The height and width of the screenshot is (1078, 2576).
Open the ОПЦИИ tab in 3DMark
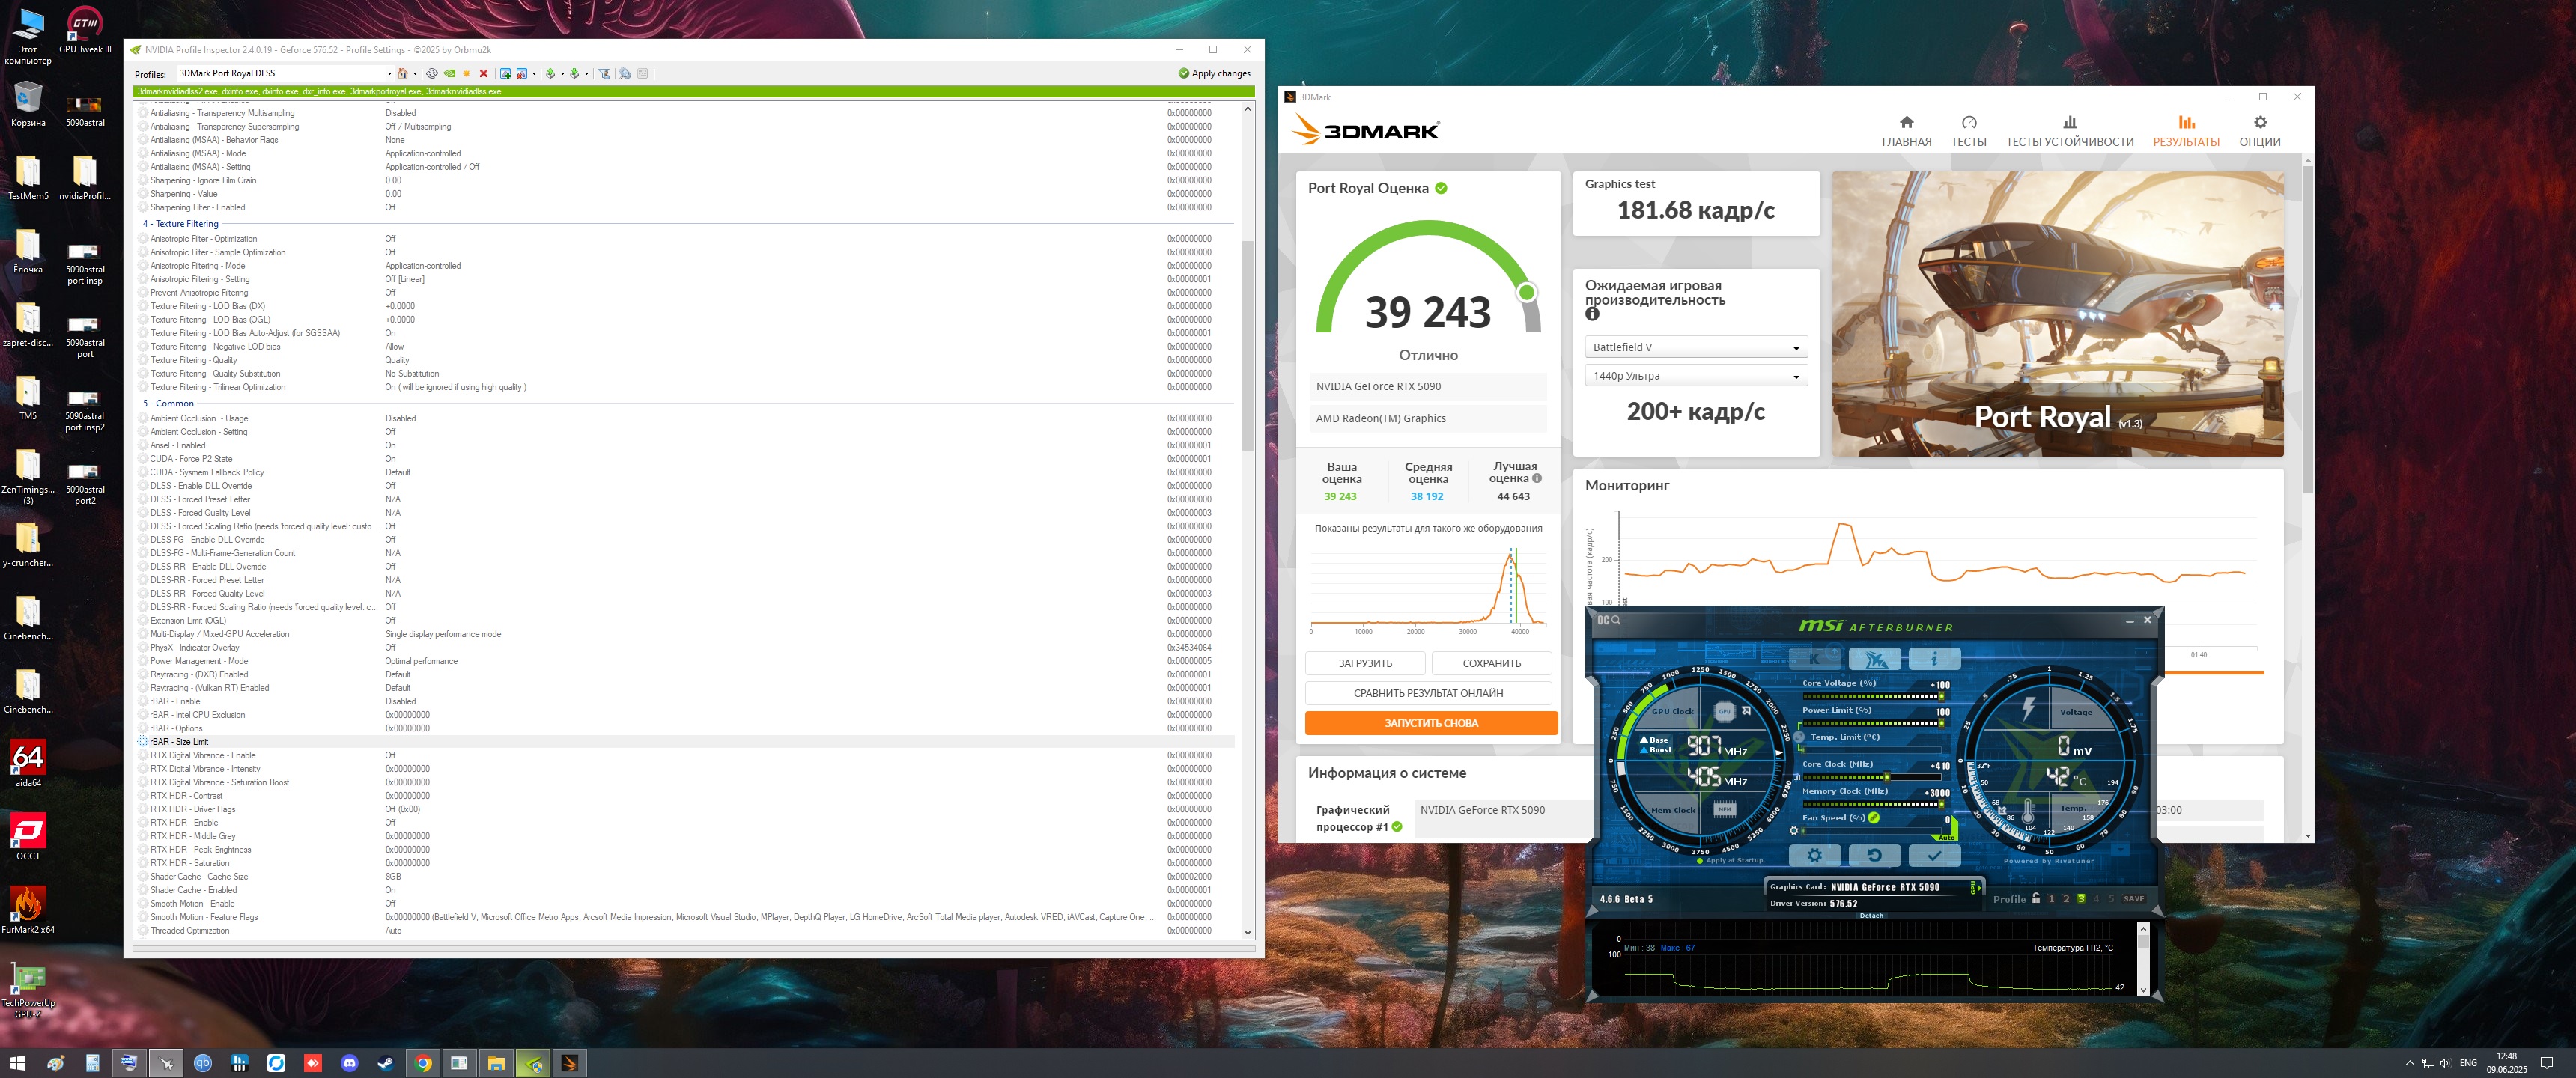coord(2259,131)
